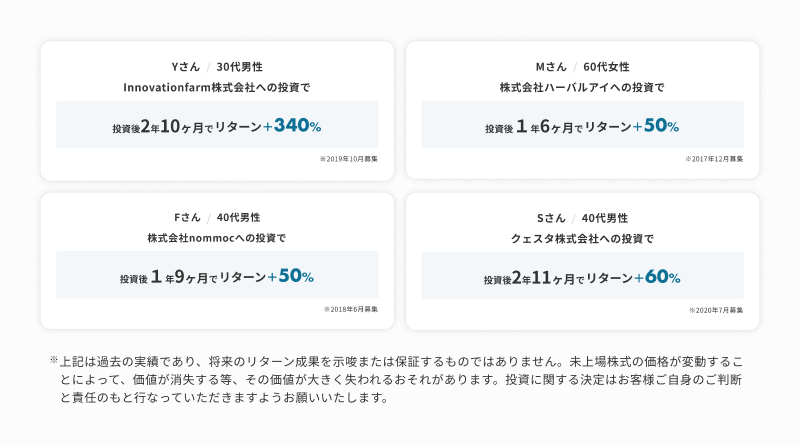Click the disclaimer paragraph starting with ※上記は過去の実績
The height and width of the screenshot is (446, 800).
(399, 378)
